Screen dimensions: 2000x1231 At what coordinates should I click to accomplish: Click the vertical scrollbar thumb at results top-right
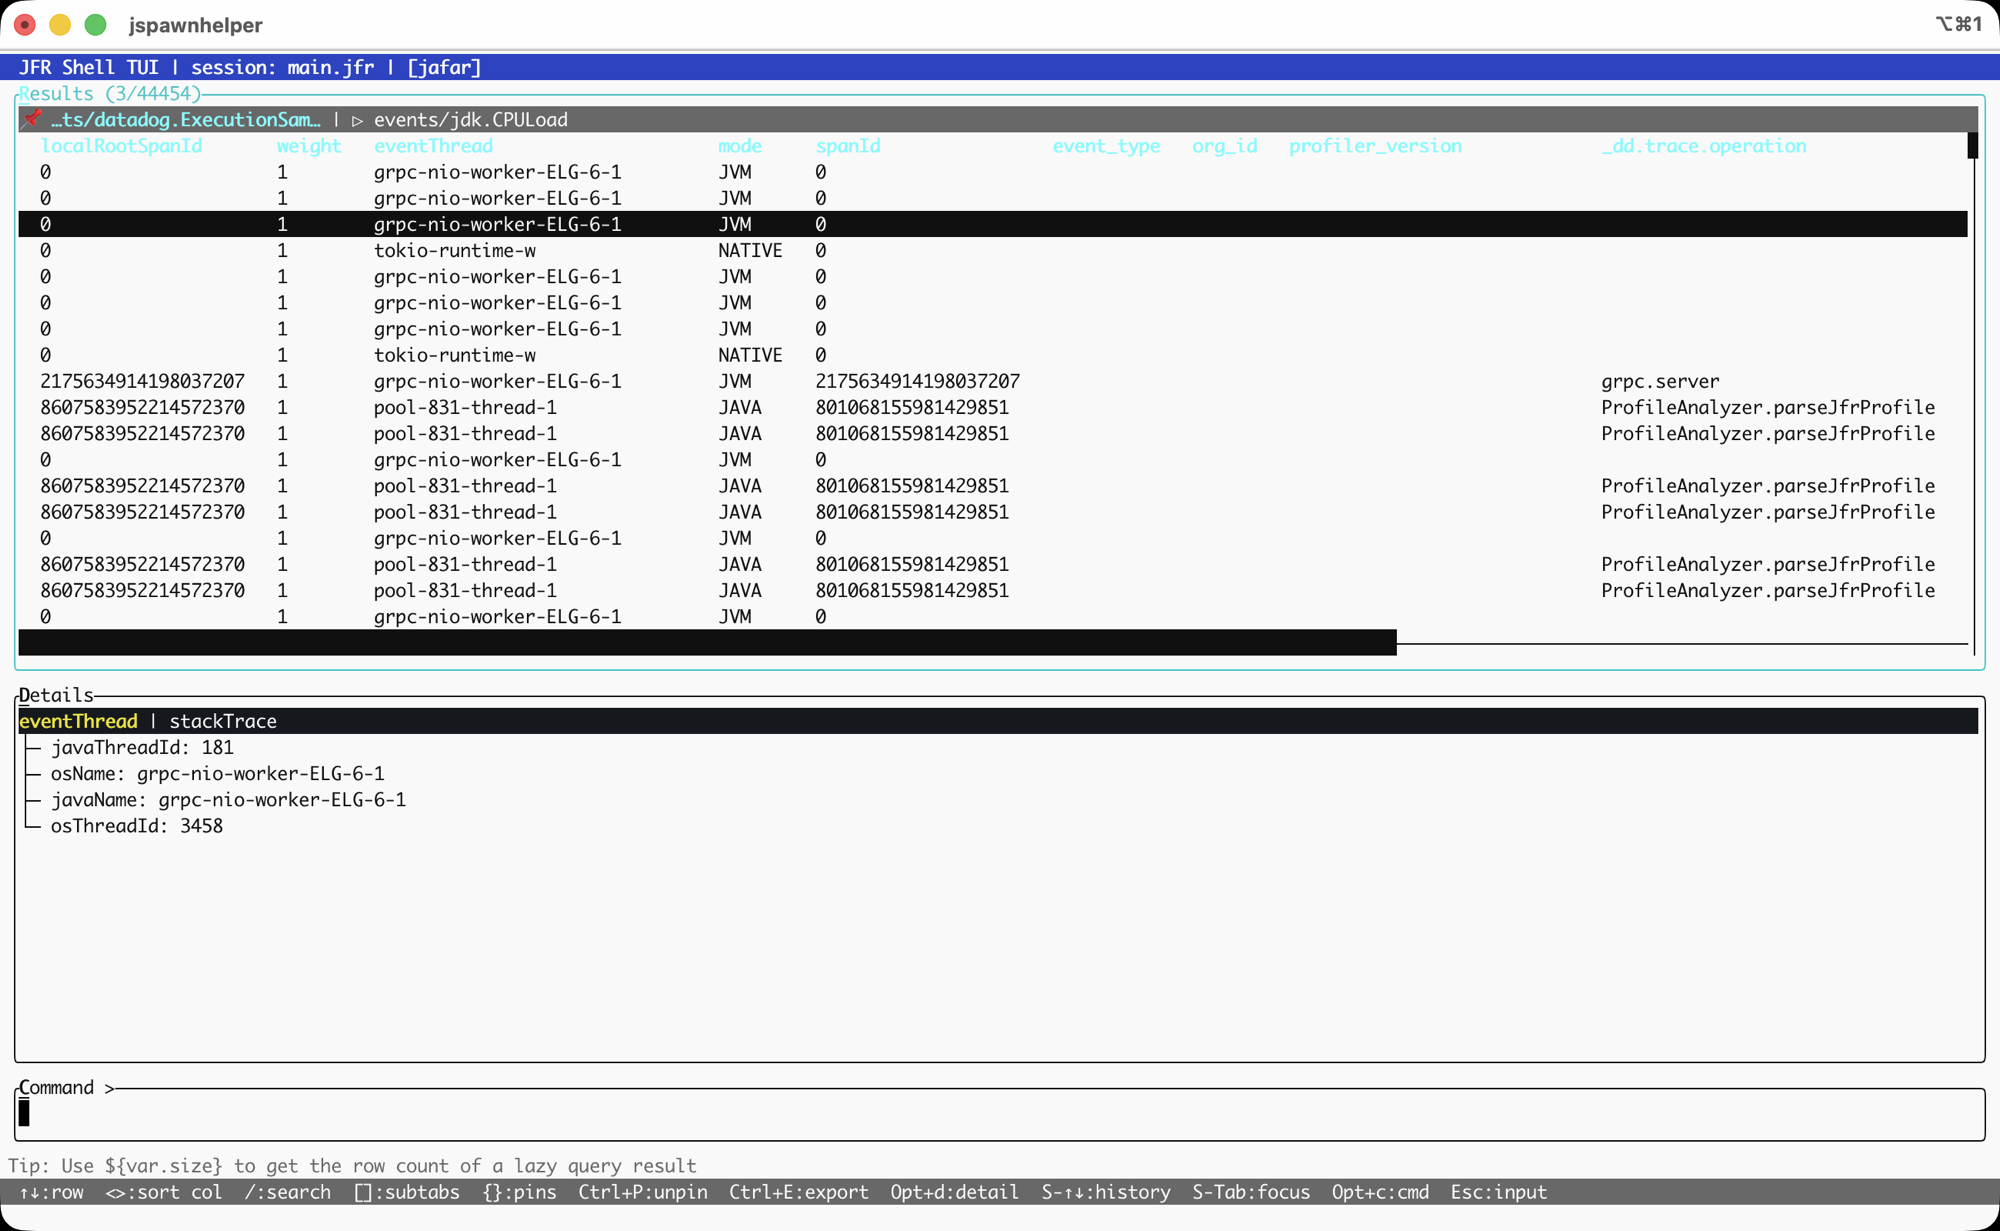point(1972,146)
